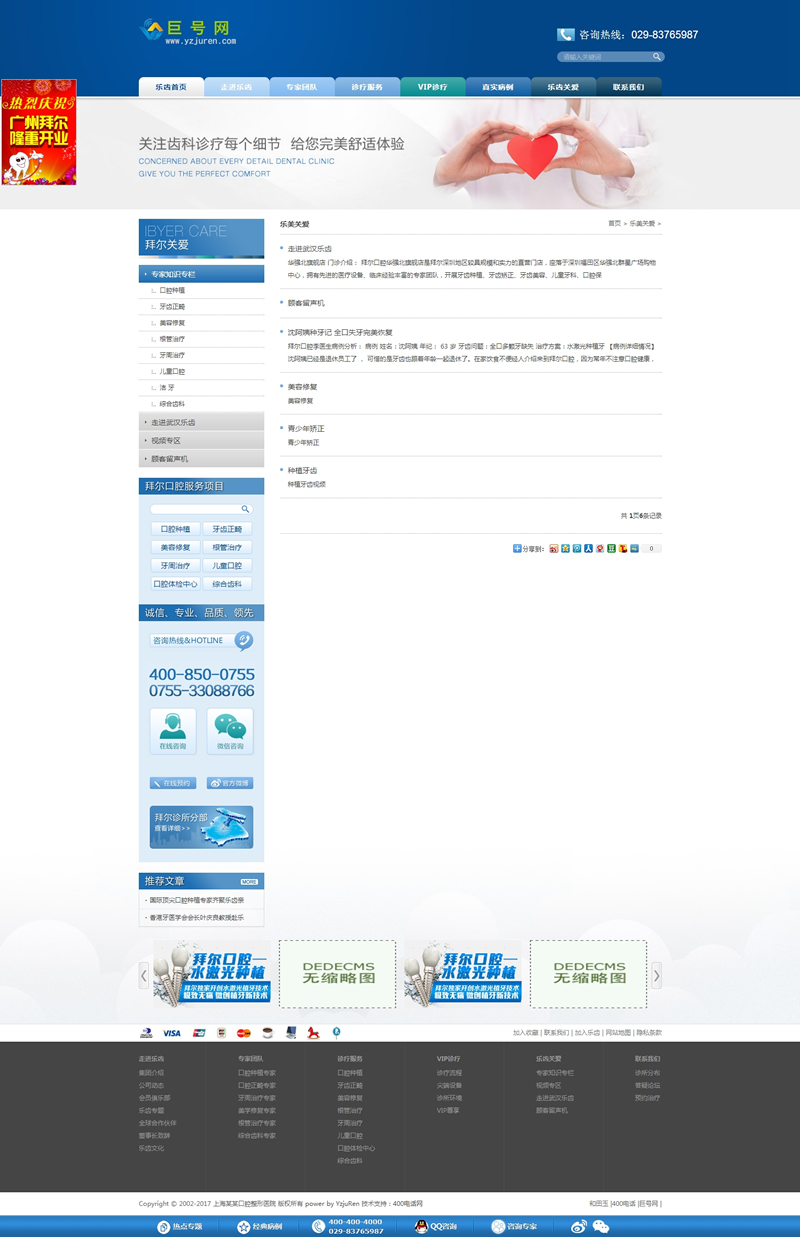Switch to the 专家团队 navigation tab
This screenshot has height=1237, width=800.
tap(301, 87)
